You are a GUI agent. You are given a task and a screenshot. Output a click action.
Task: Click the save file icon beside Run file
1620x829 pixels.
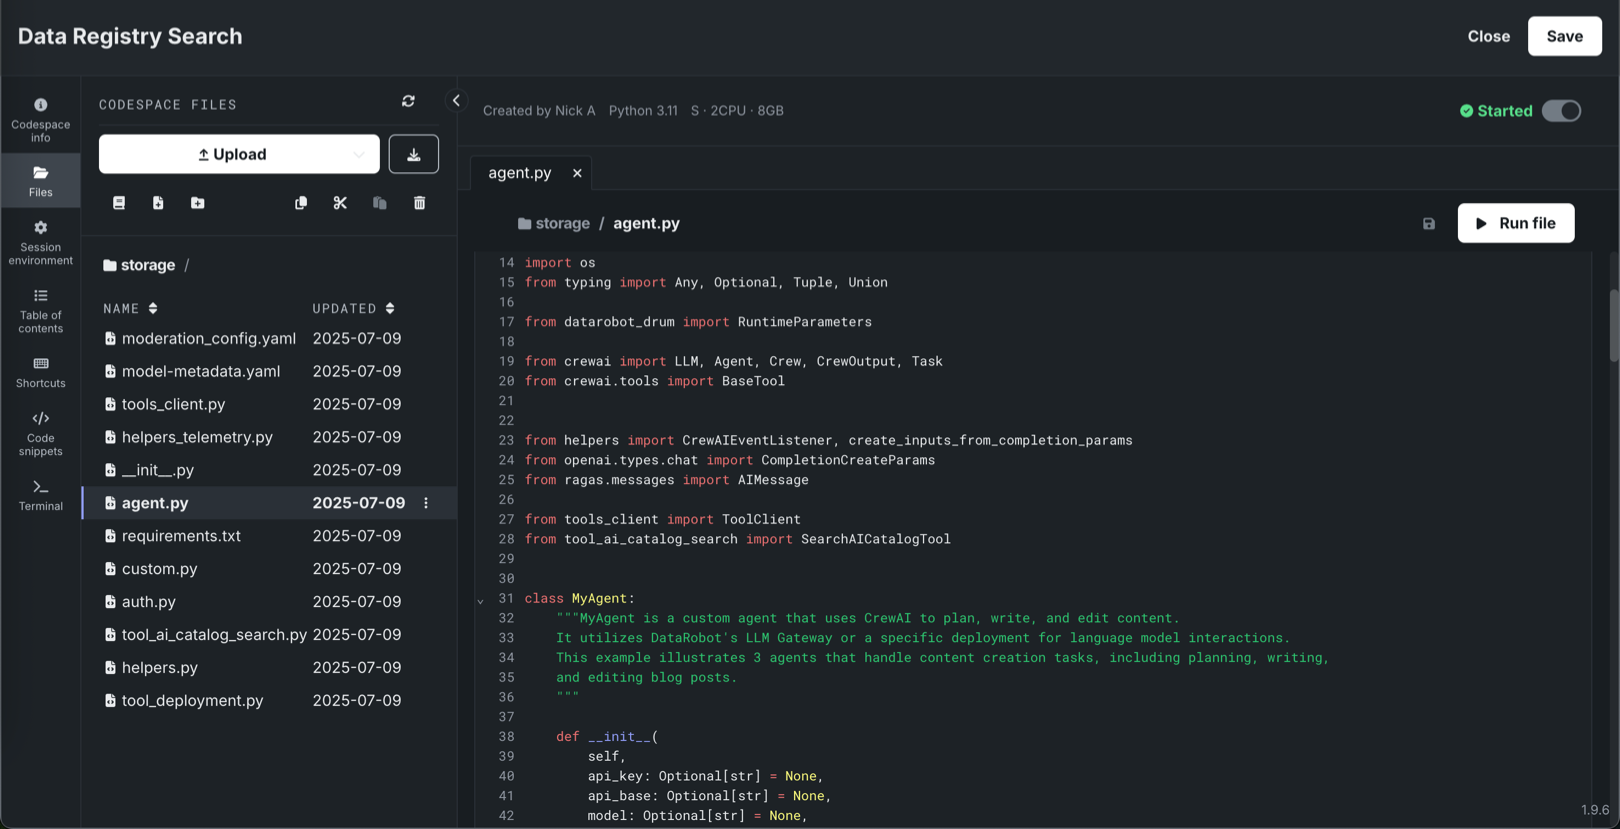pyautogui.click(x=1429, y=224)
